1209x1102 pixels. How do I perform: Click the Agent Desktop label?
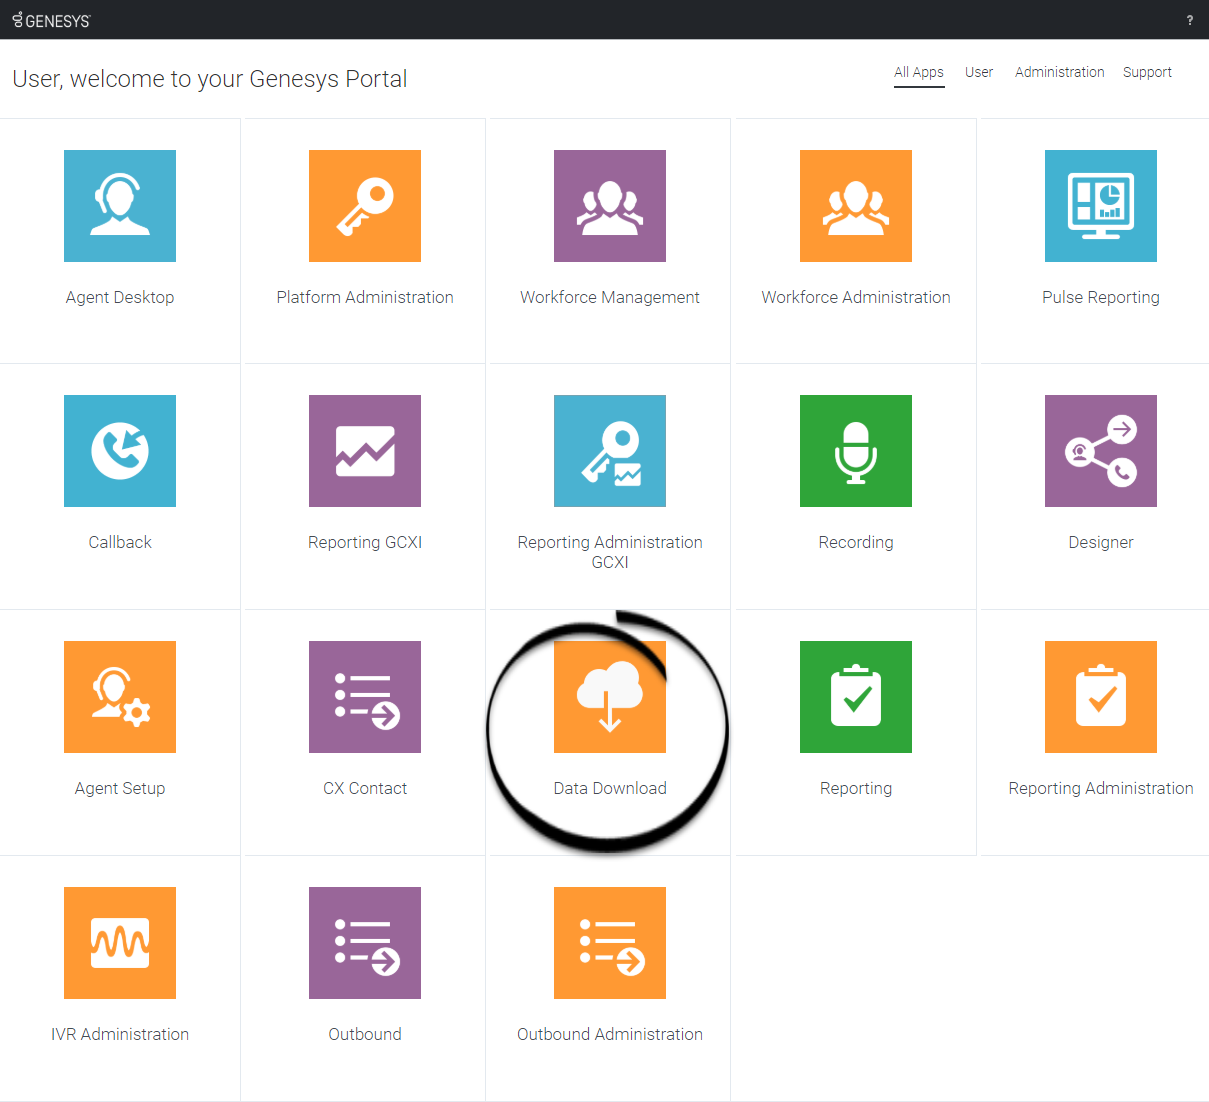tap(120, 297)
